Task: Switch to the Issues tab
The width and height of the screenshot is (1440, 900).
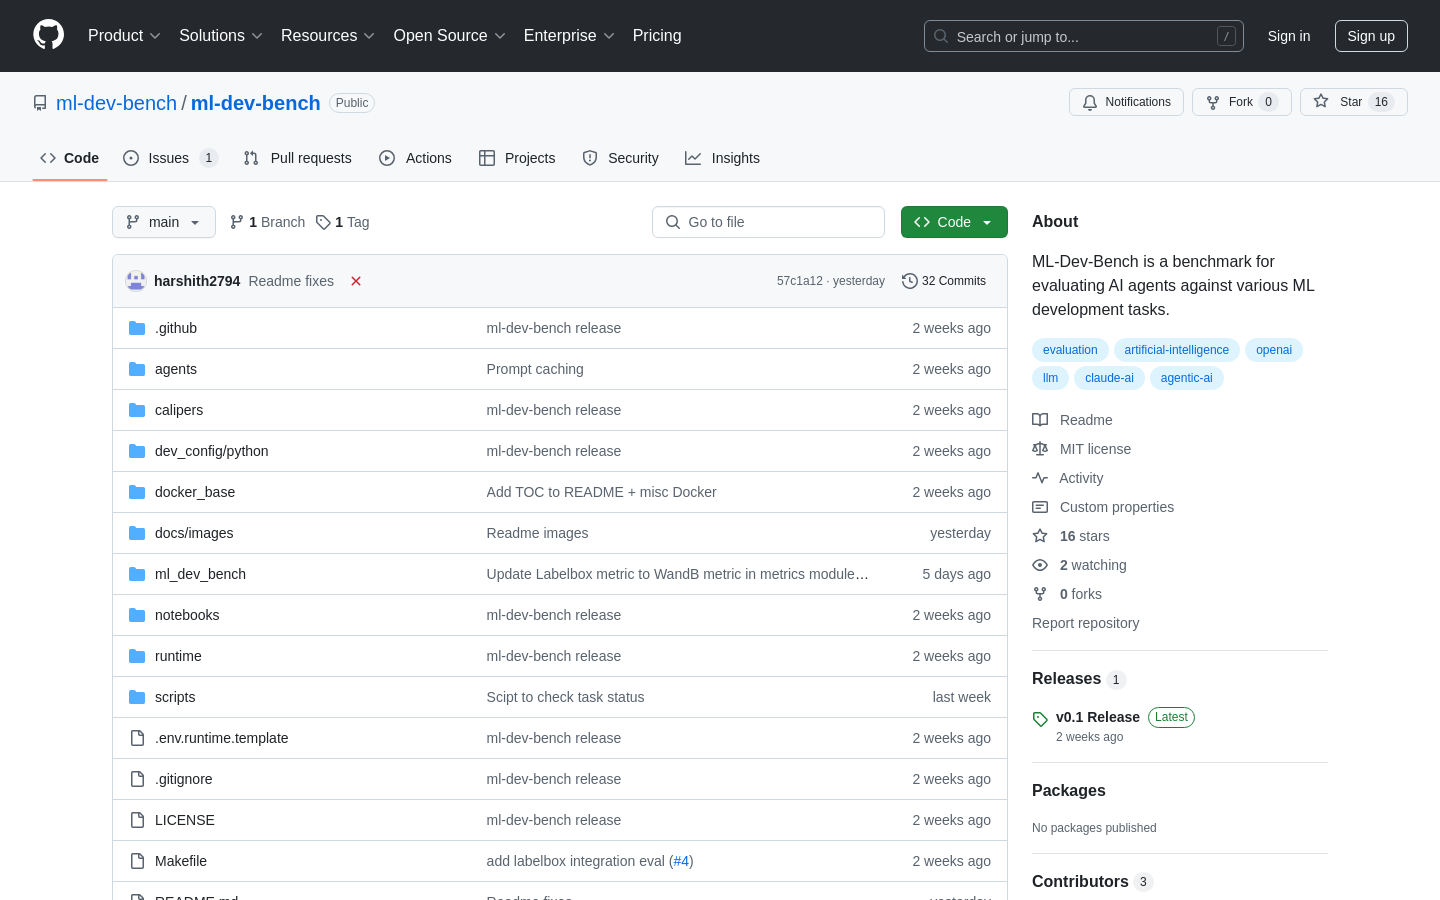Action: coord(170,158)
